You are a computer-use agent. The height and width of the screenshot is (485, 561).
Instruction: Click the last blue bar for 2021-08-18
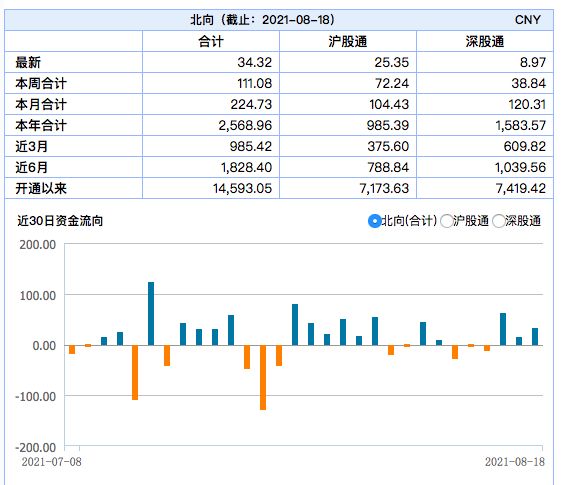[535, 337]
